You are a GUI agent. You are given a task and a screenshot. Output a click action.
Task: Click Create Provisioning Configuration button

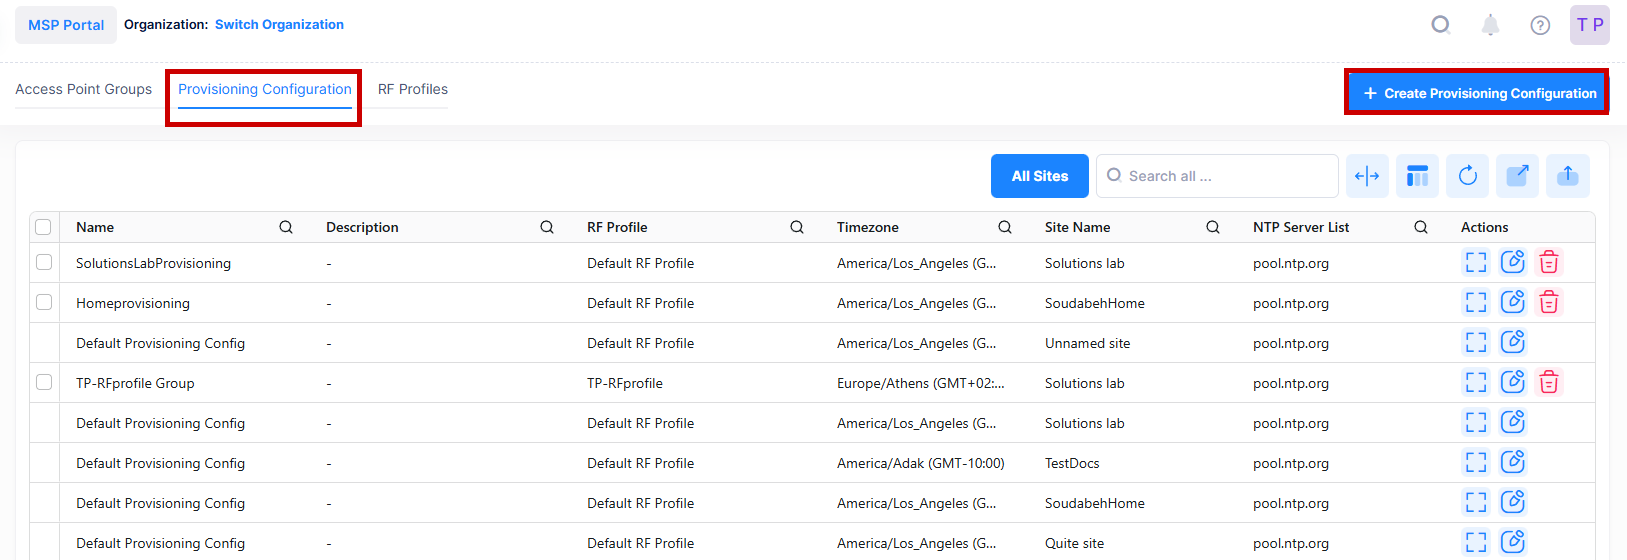pyautogui.click(x=1477, y=93)
